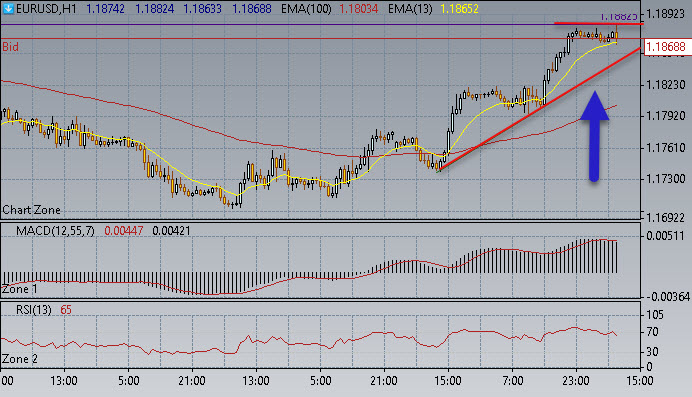
Task: Click the Zone 1 label in MACD panel
Action: pyautogui.click(x=20, y=289)
